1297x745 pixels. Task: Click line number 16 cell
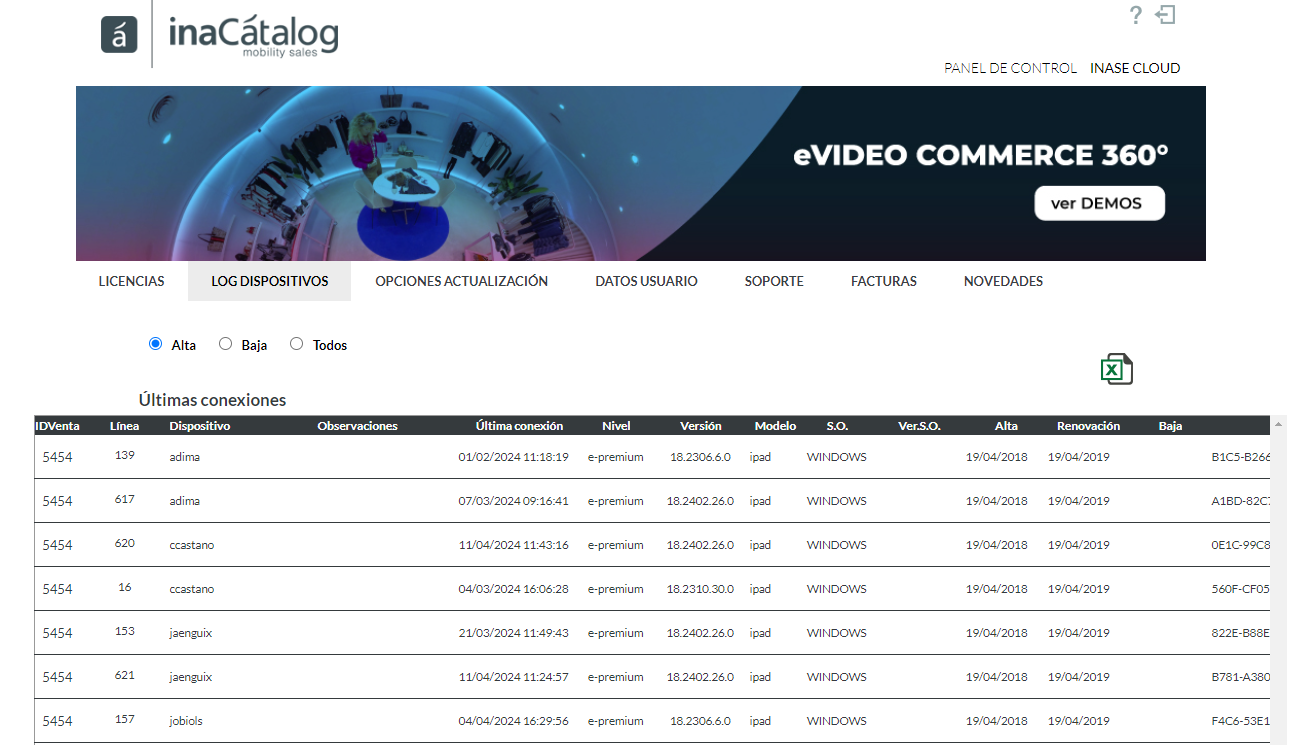125,588
